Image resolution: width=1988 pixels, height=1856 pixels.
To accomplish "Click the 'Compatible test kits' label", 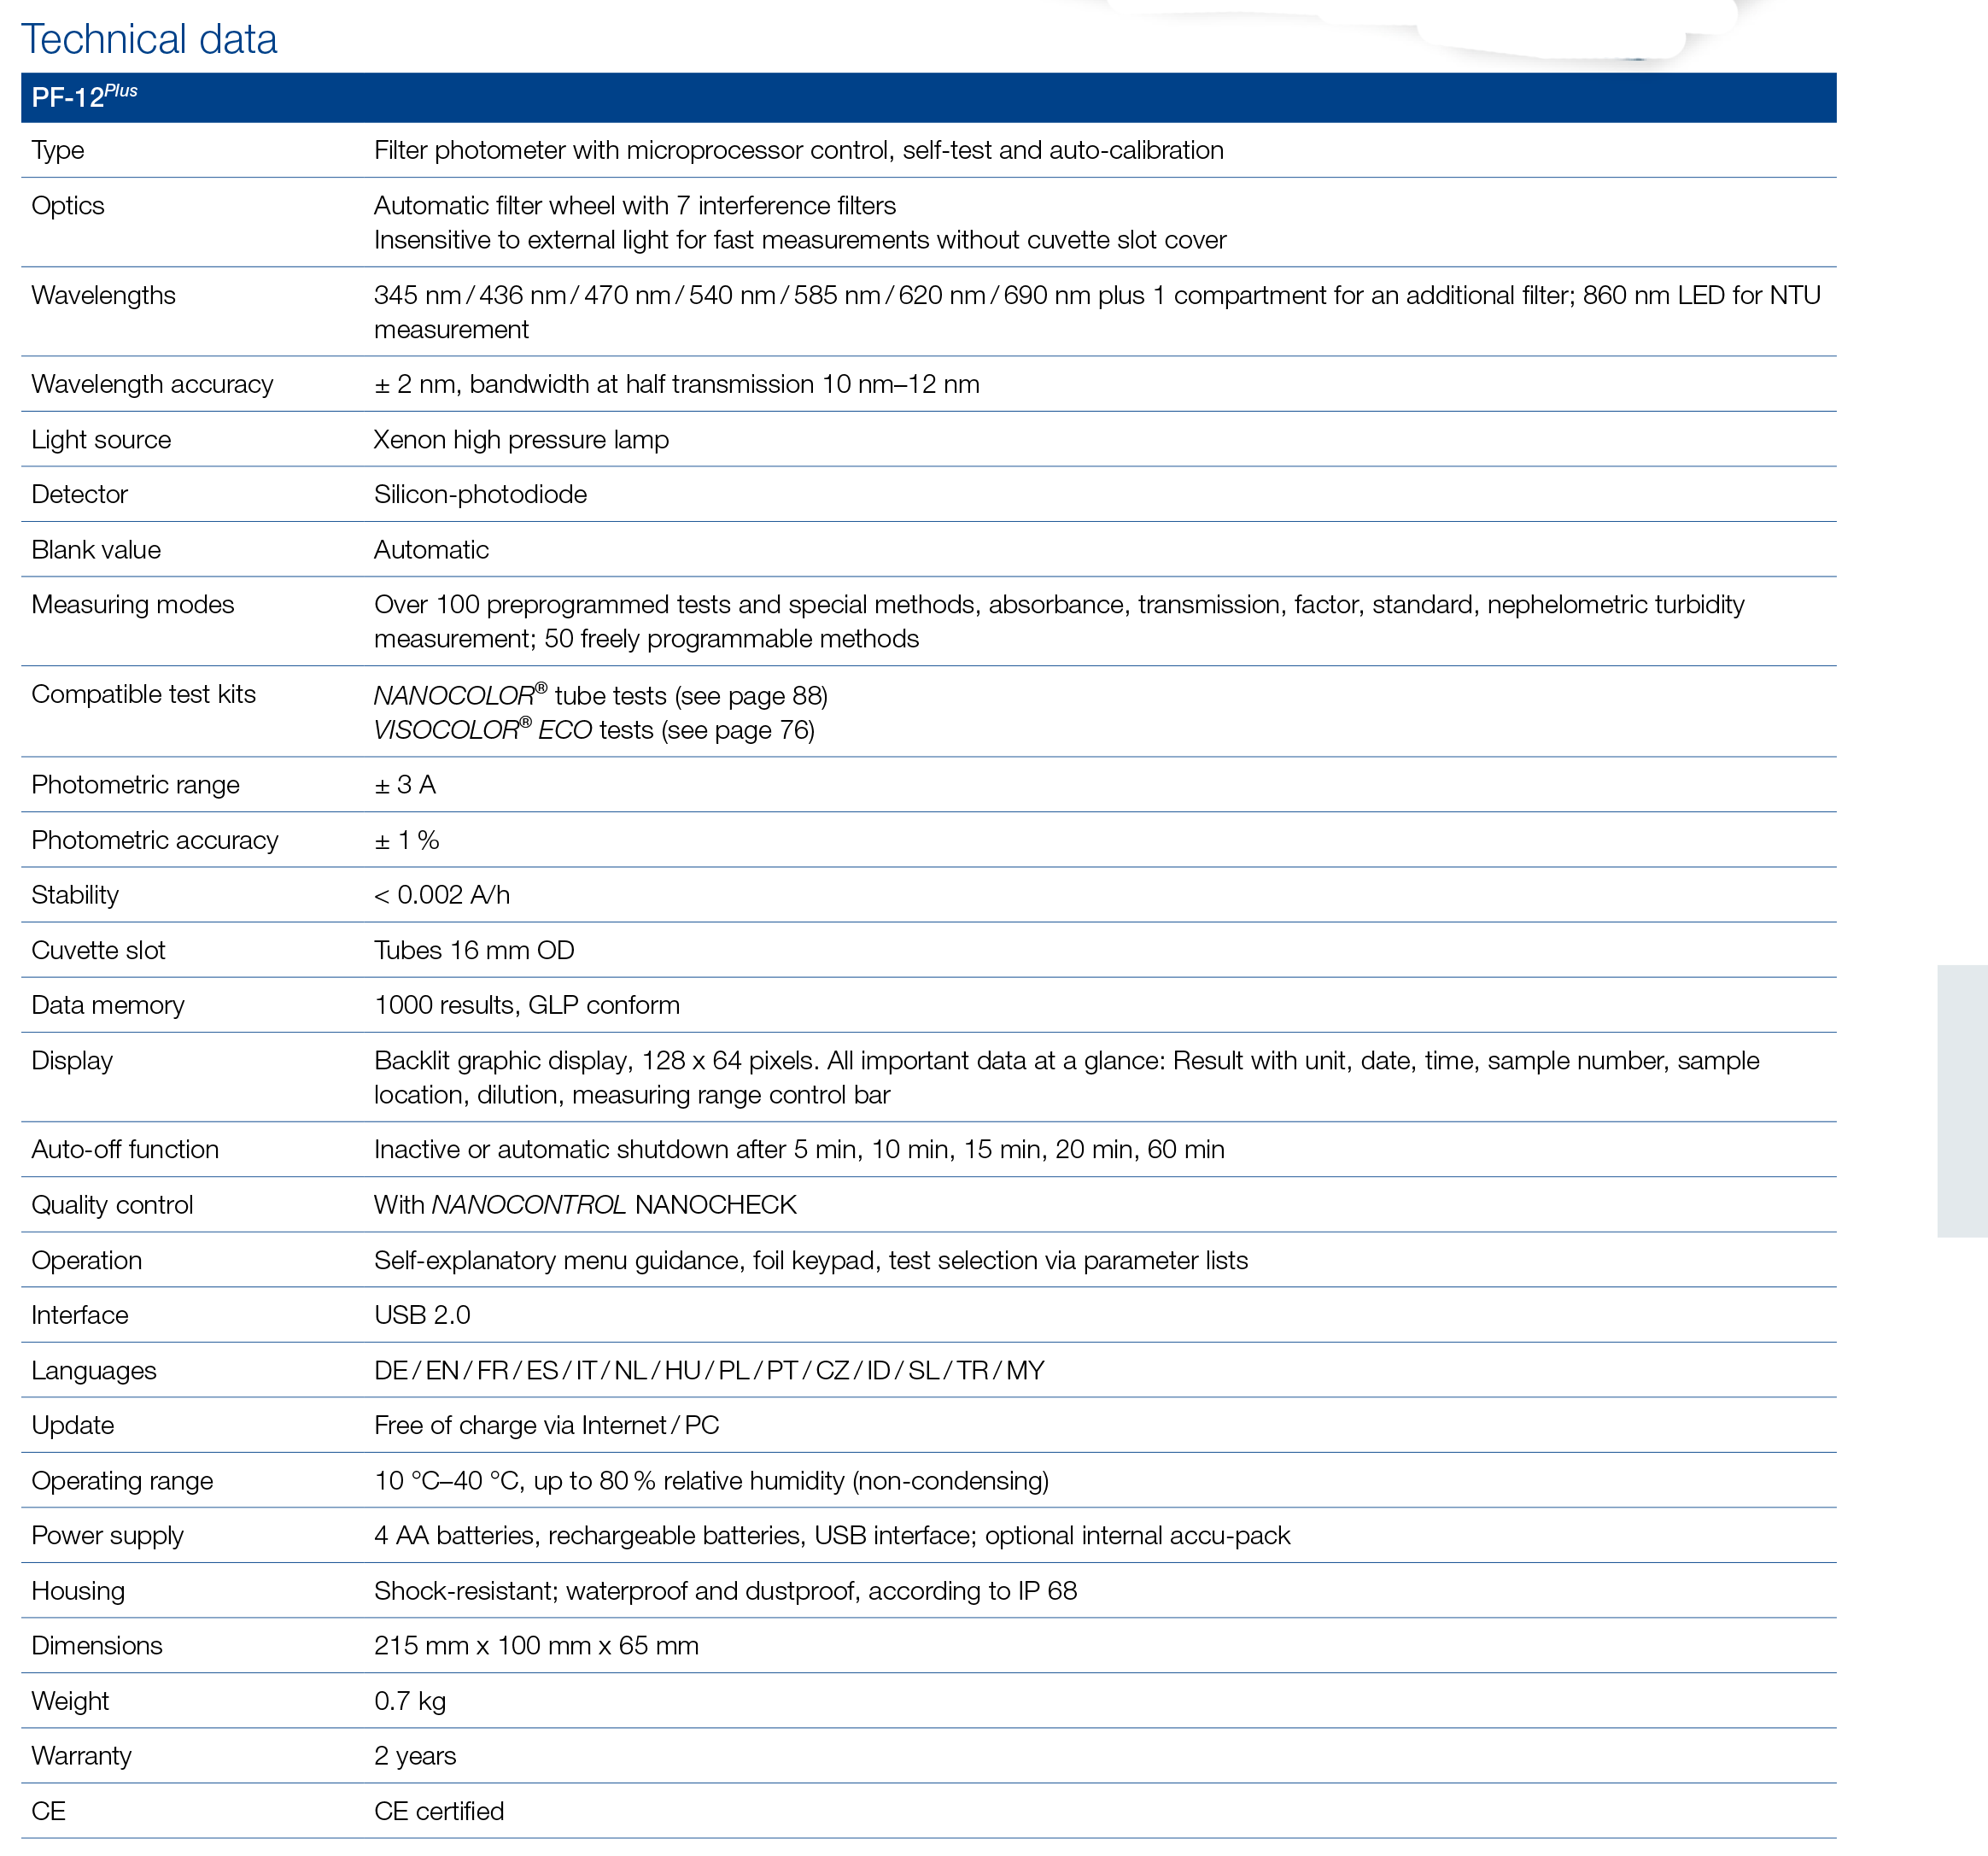I will 143,694.
